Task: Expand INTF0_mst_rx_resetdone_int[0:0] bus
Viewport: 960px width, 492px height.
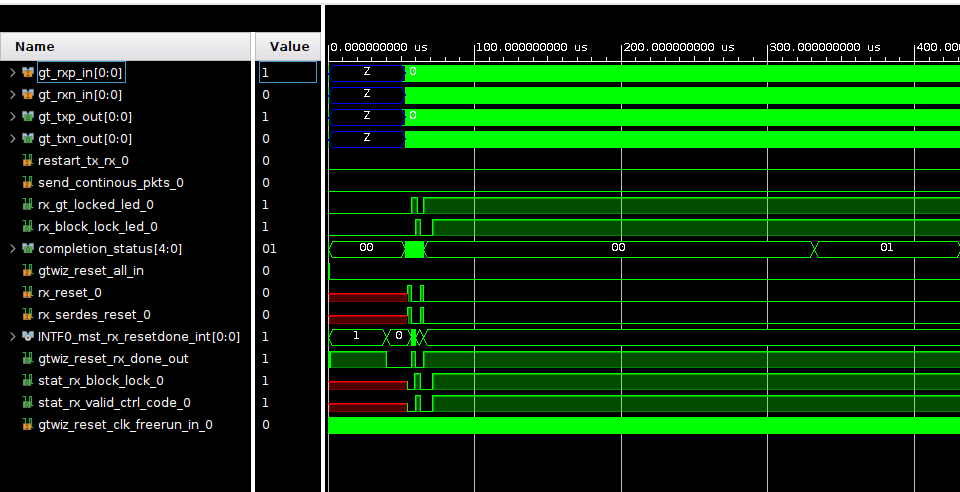Action: tap(13, 337)
